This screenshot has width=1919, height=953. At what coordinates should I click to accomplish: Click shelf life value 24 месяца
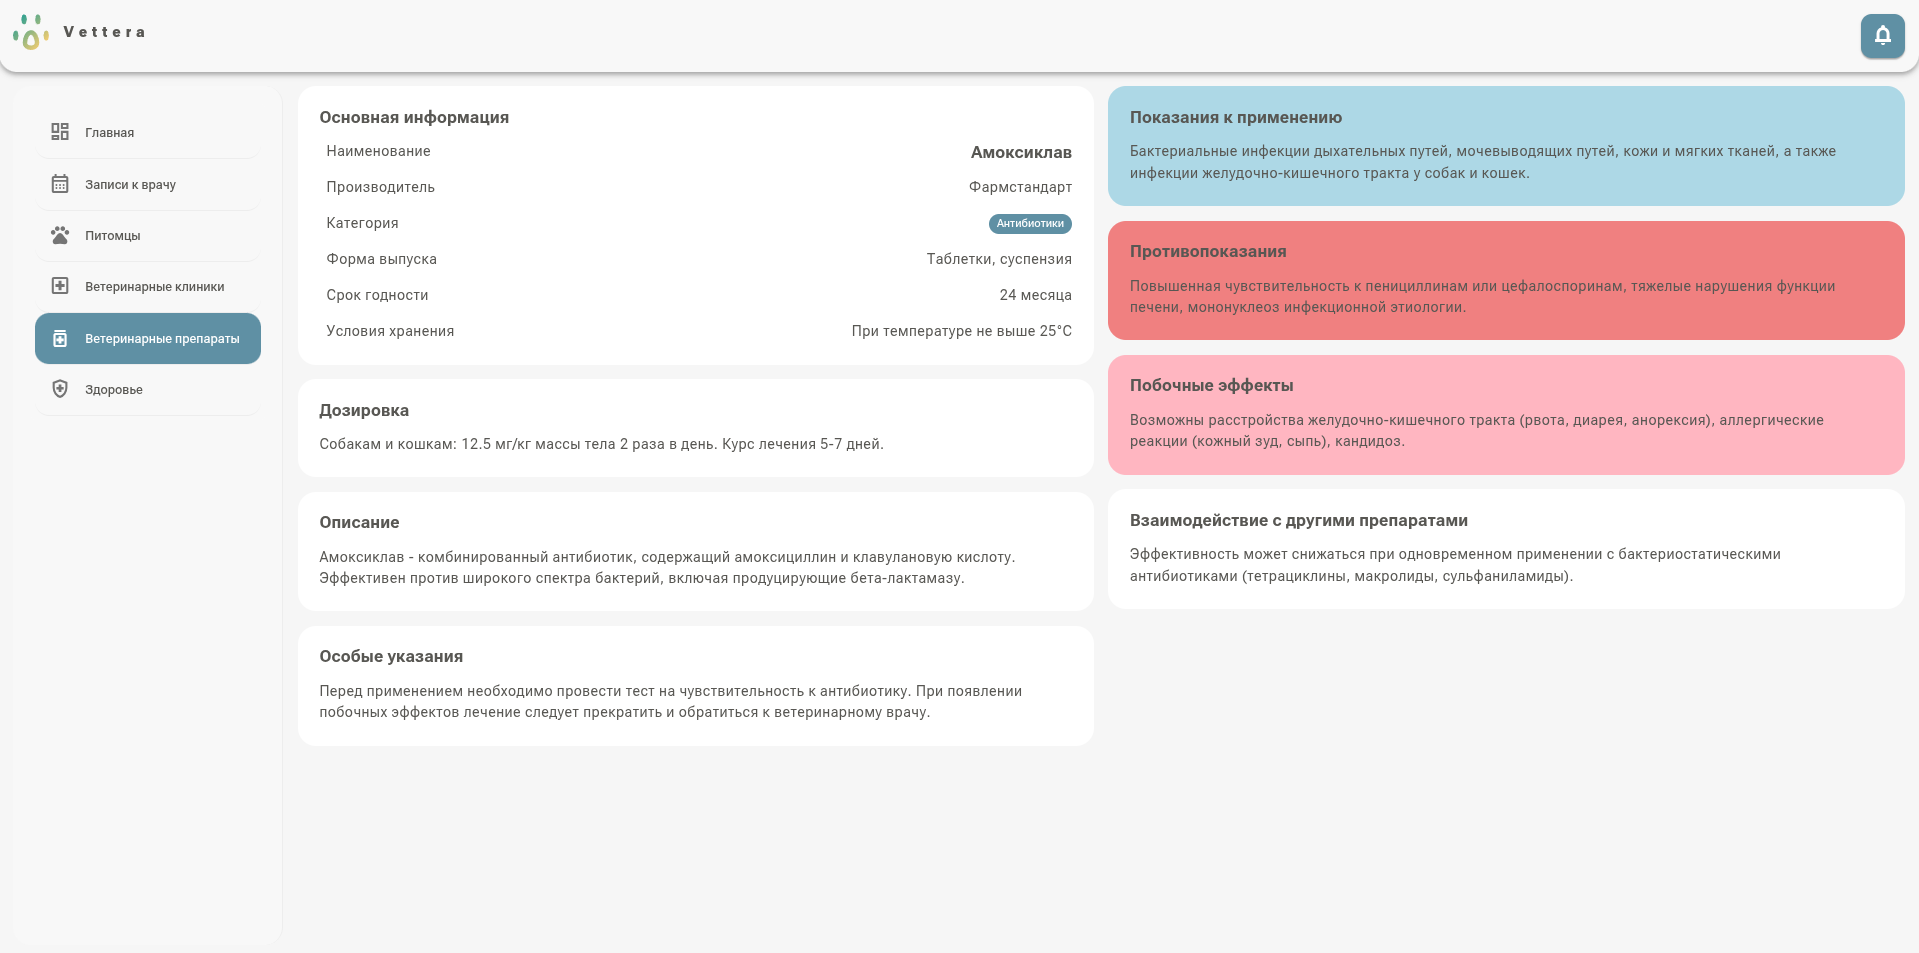click(1035, 295)
